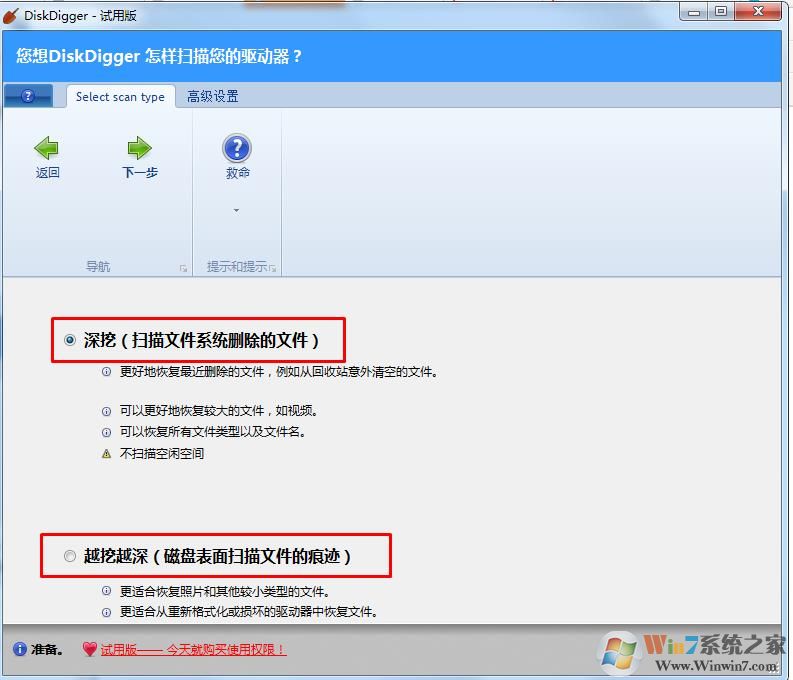Select the 越挖越深 scan radio option
The width and height of the screenshot is (793, 680).
coord(70,556)
